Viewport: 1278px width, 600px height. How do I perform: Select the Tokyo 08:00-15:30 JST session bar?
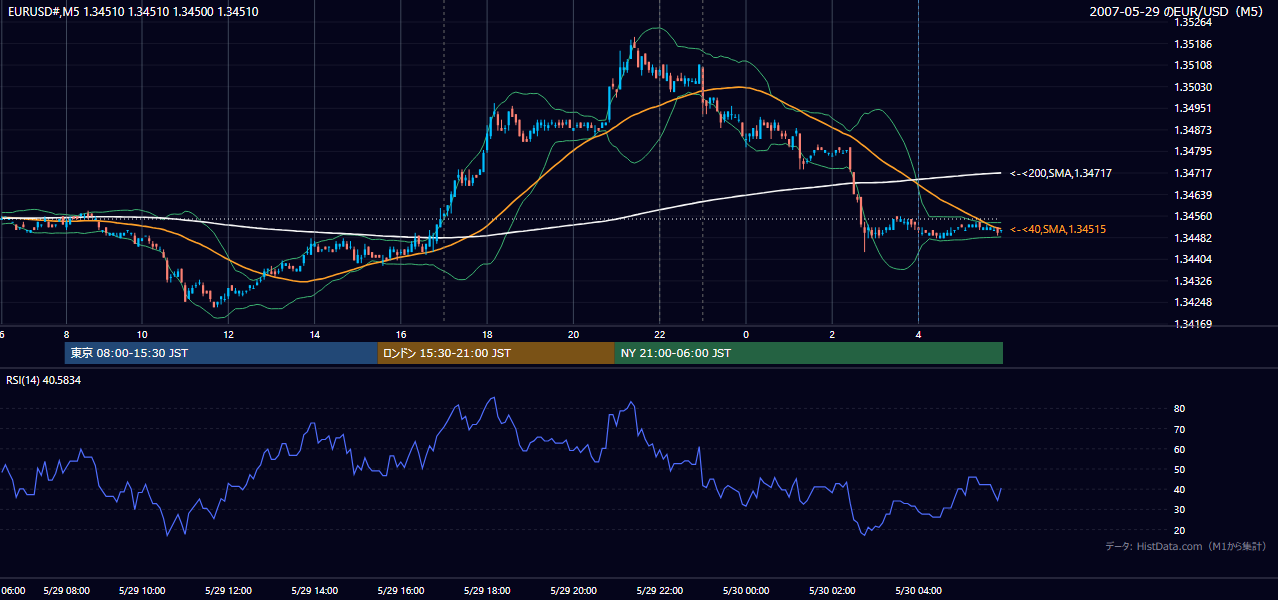[x=221, y=353]
